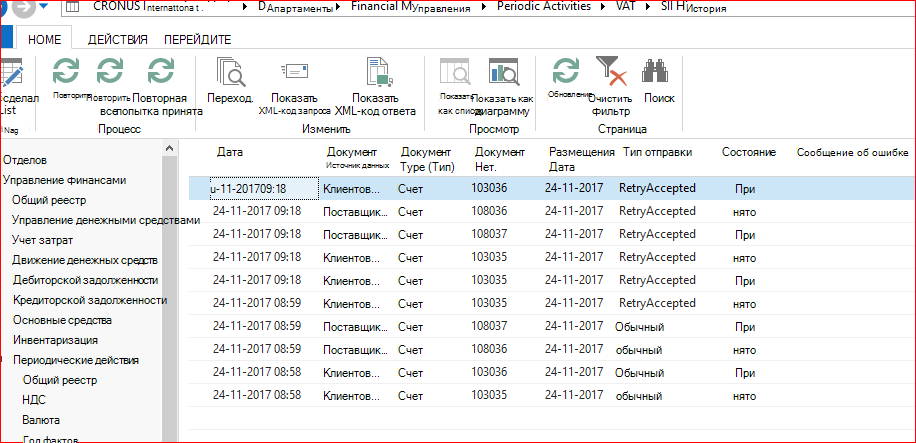Sort by Дата column header

tap(230, 153)
